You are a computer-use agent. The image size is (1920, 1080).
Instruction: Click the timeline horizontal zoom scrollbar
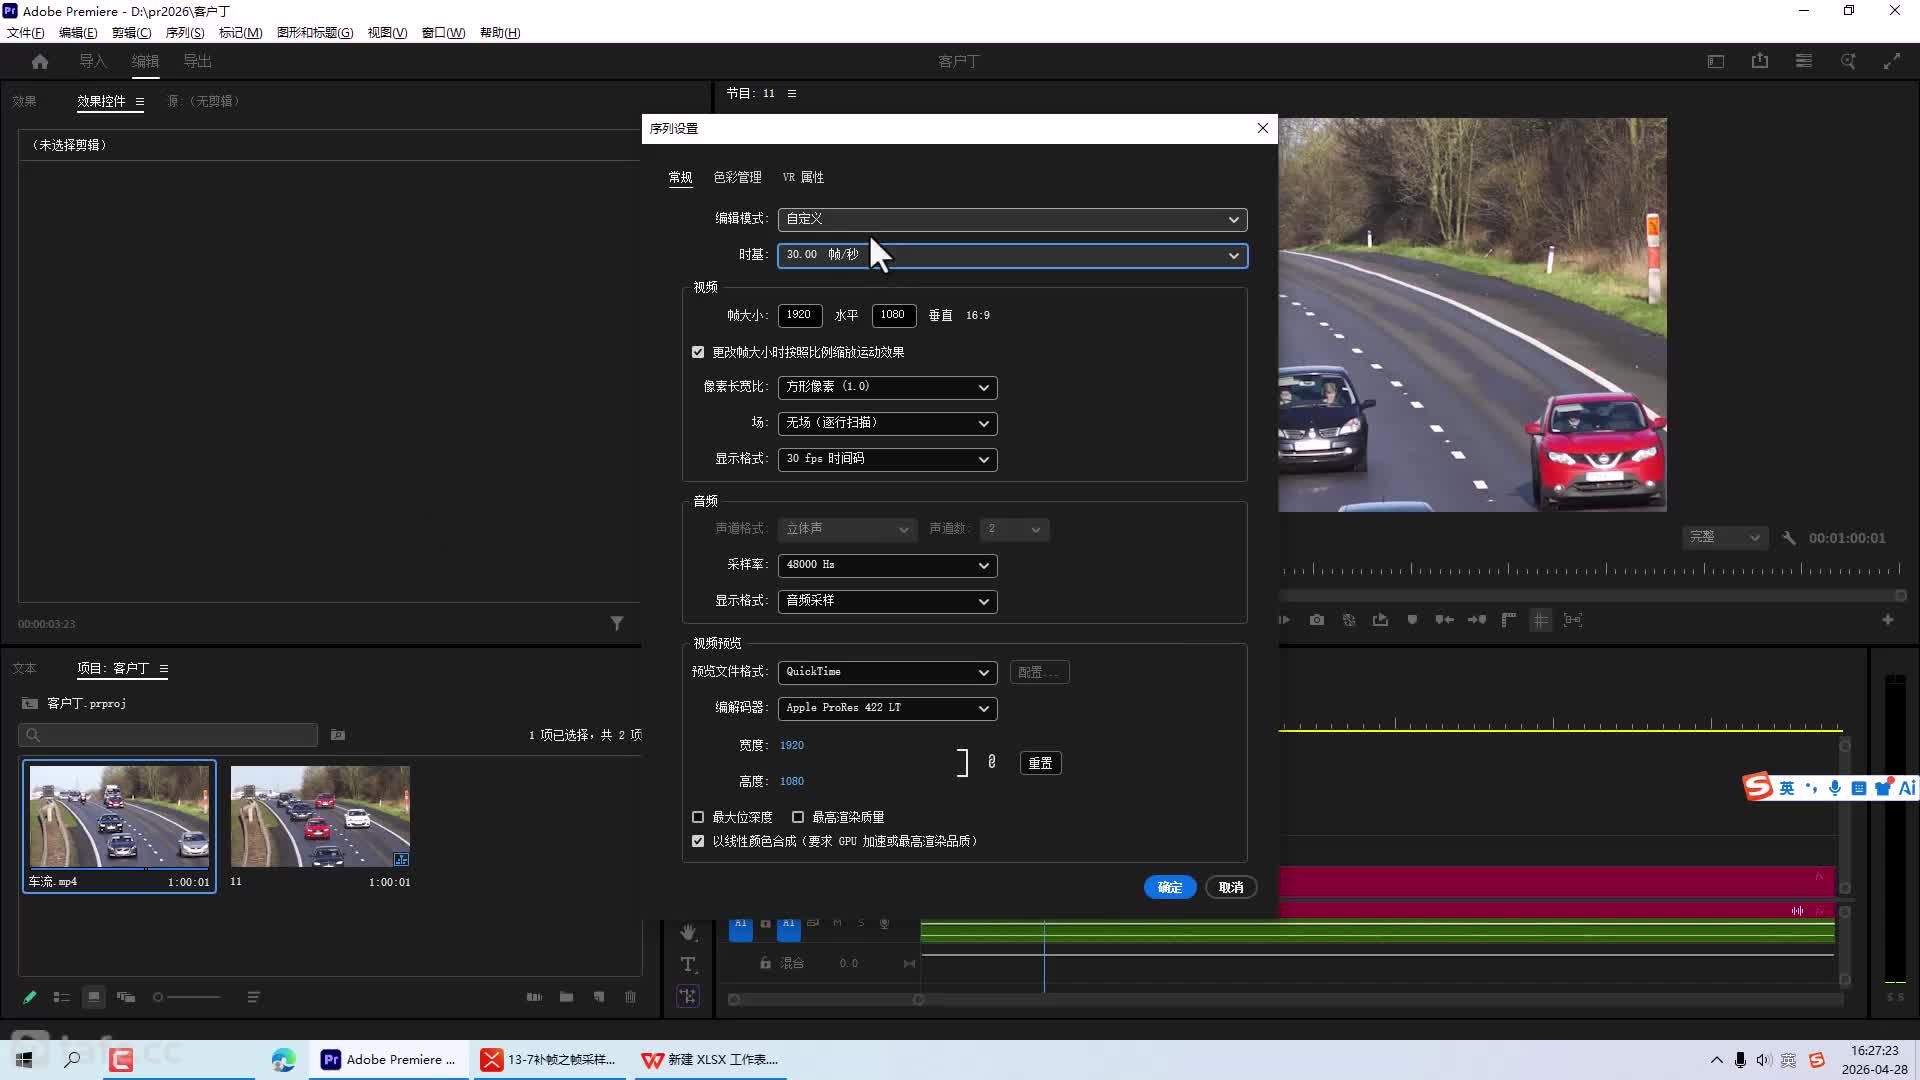[825, 1000]
